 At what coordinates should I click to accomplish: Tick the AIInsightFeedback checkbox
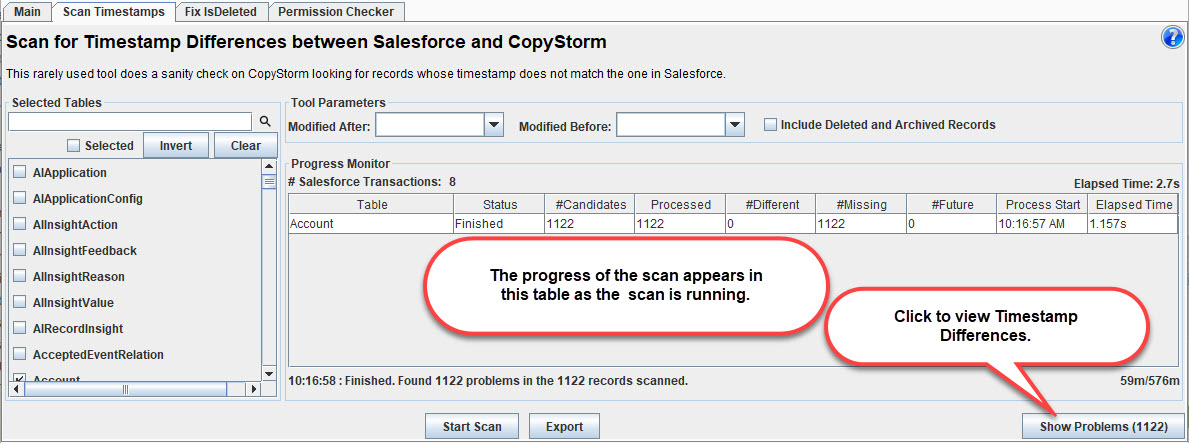21,250
